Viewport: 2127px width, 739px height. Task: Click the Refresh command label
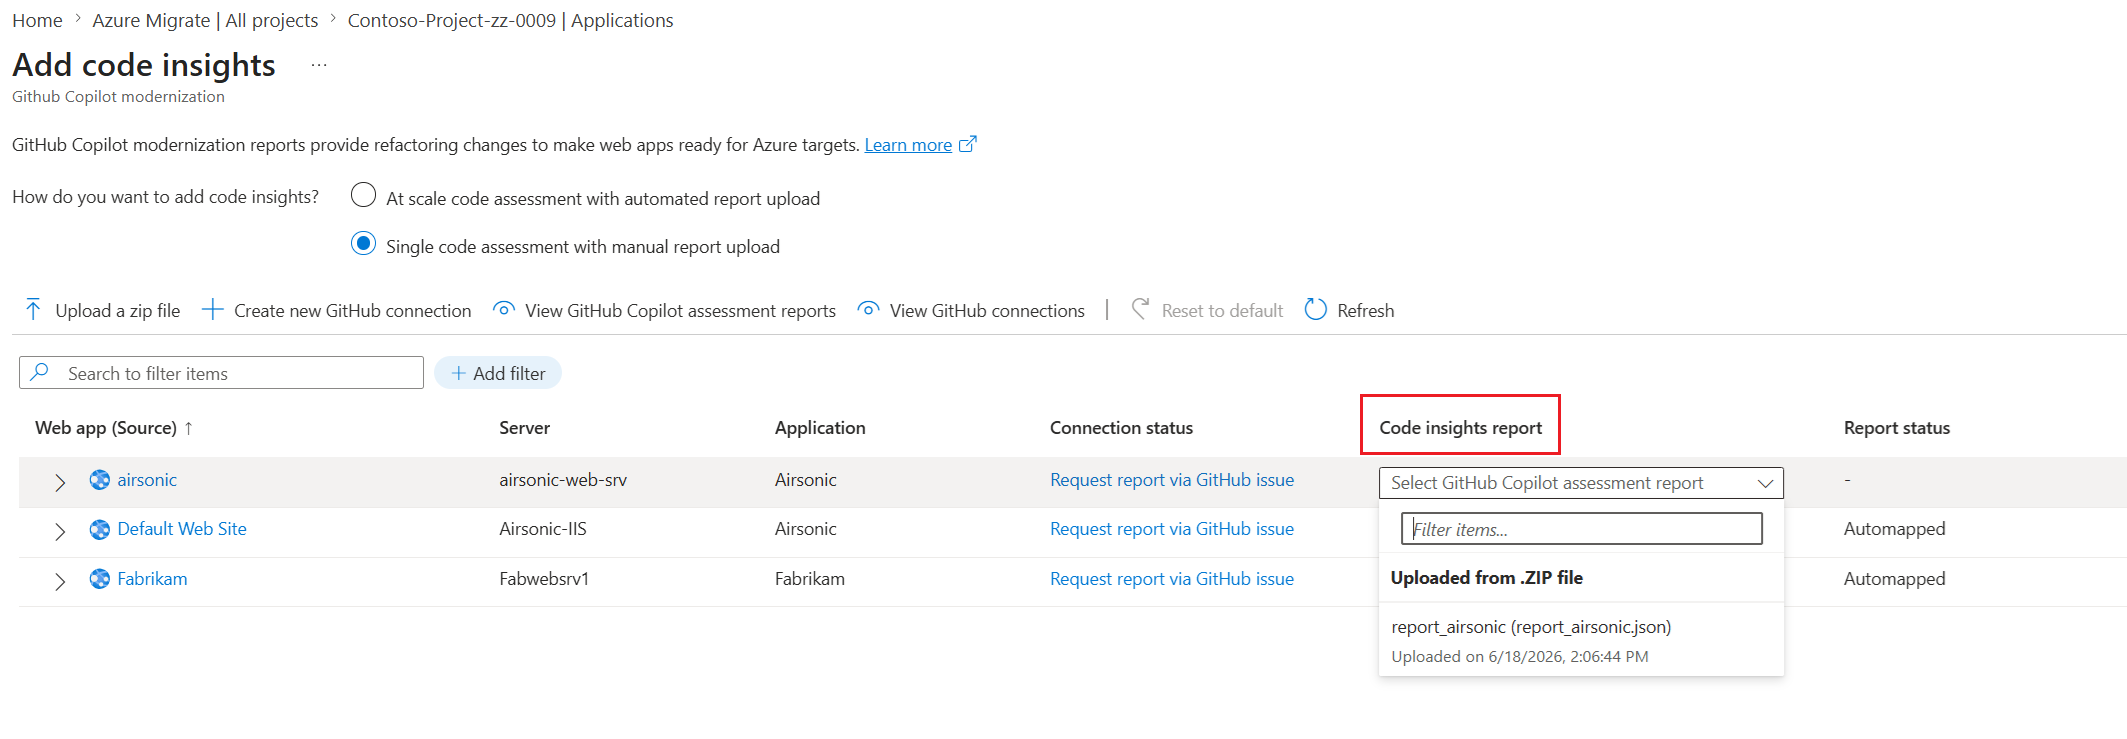(1366, 311)
